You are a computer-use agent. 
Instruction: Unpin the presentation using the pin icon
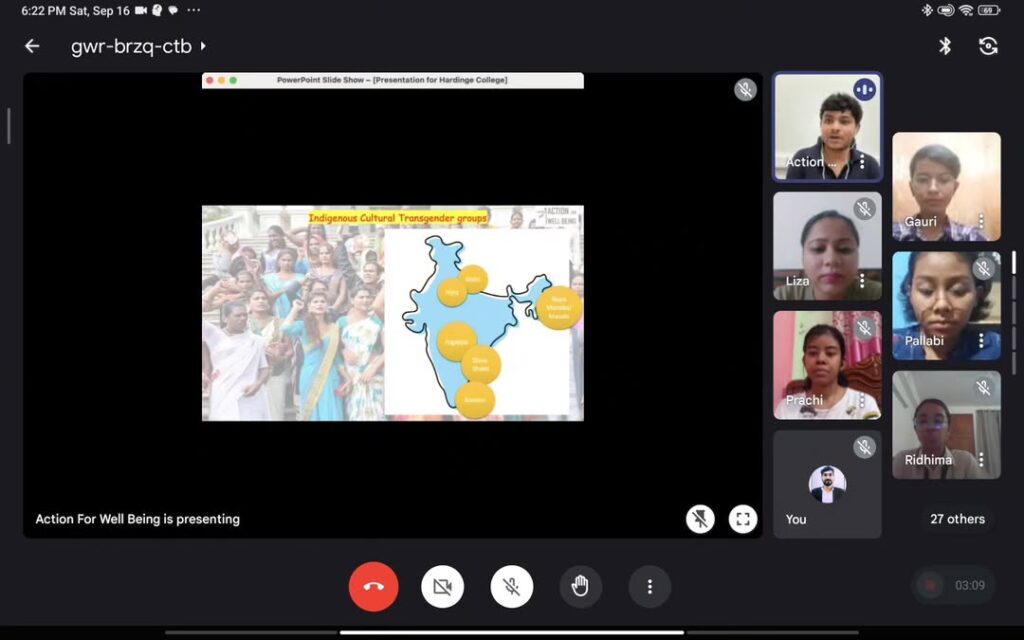pos(700,518)
